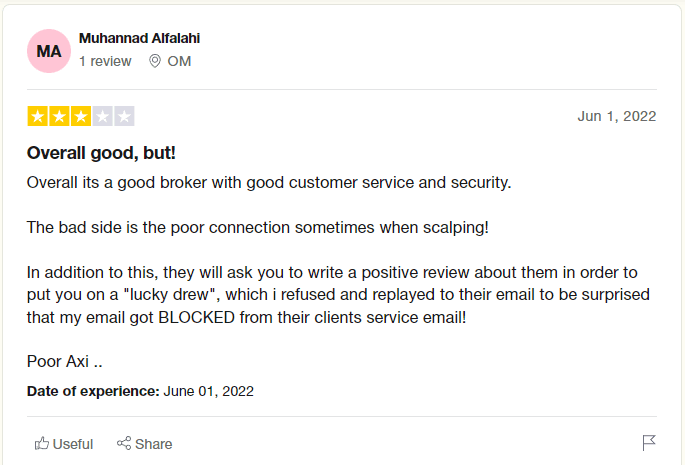Click the "1 review" count

[105, 61]
